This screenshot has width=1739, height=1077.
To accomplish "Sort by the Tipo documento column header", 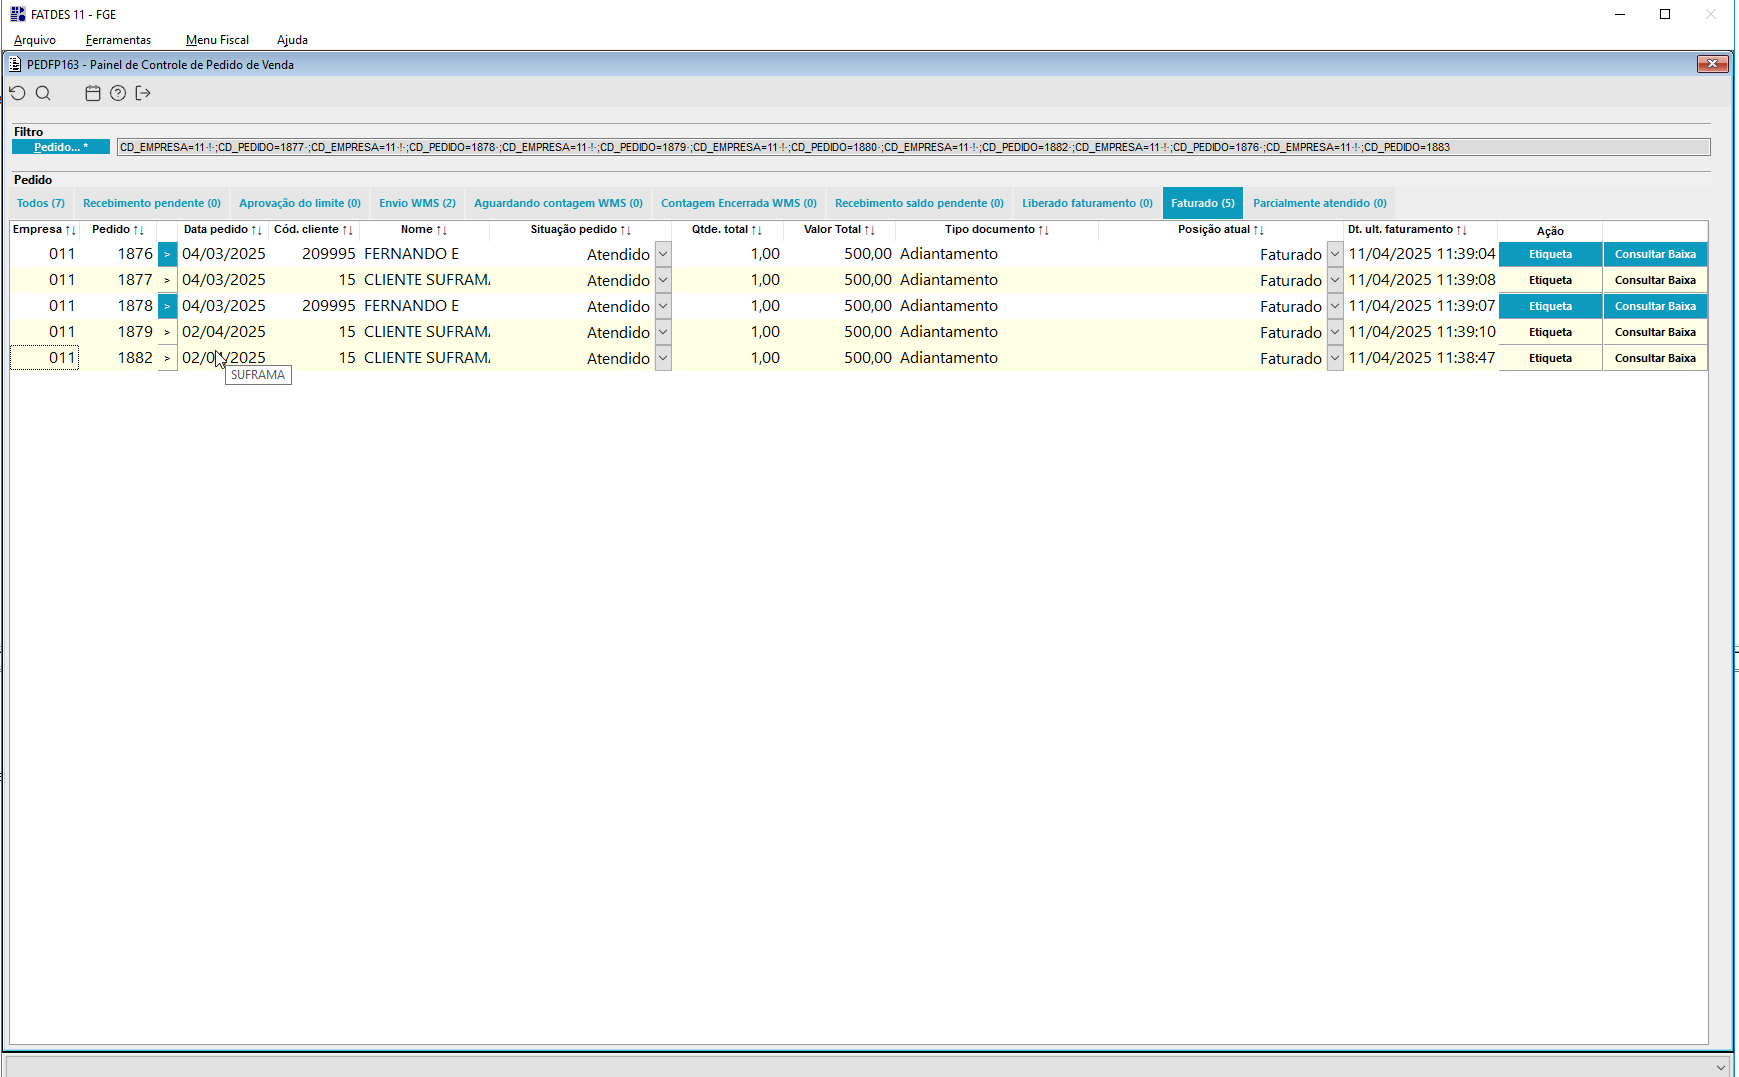I will [997, 230].
